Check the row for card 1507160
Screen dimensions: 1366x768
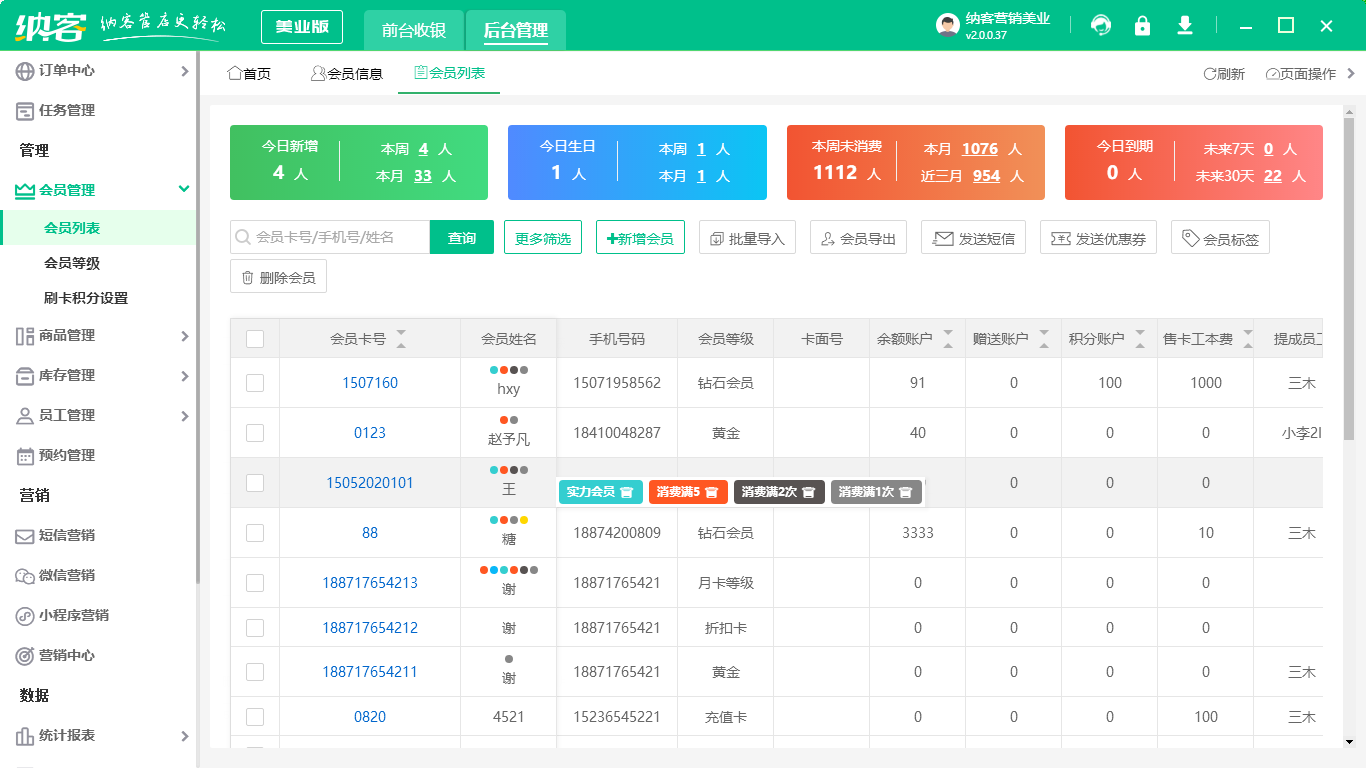[x=255, y=383]
